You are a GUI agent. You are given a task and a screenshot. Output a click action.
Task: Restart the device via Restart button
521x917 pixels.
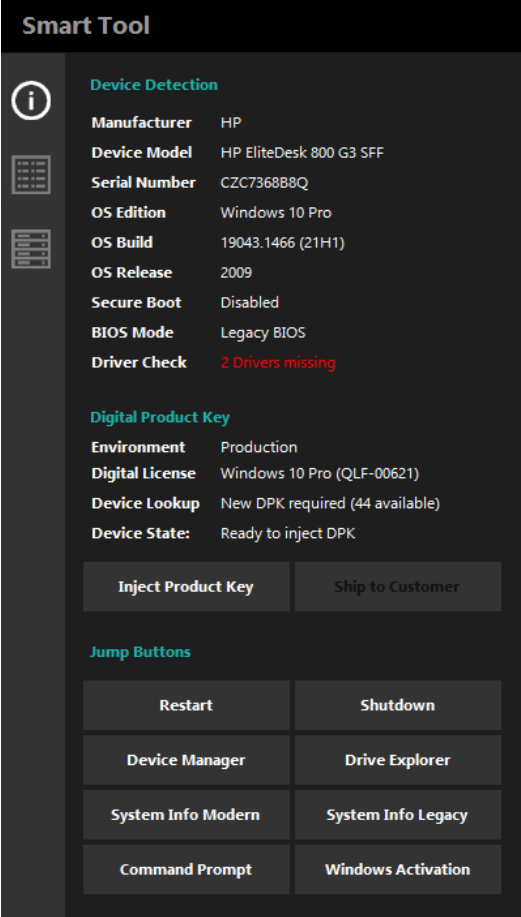186,705
